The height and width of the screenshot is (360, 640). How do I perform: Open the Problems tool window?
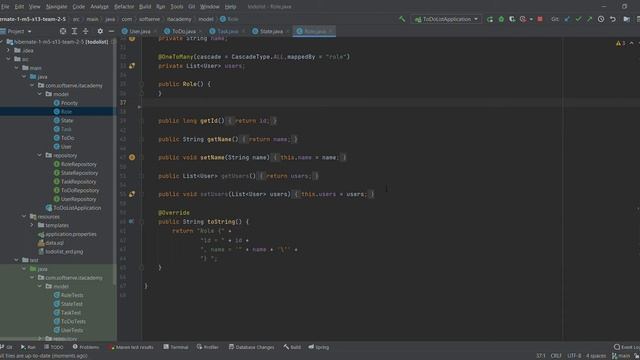(x=86, y=347)
